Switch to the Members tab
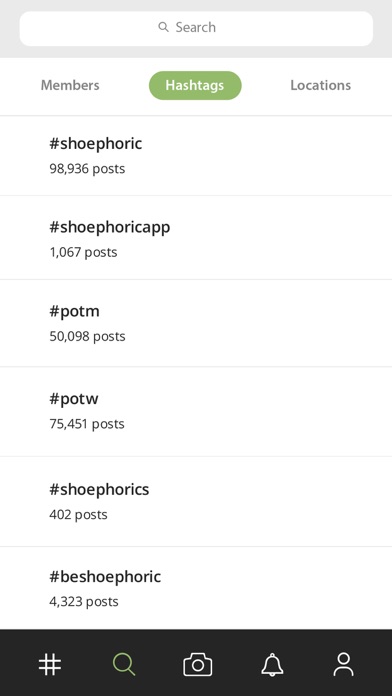392x696 pixels. click(x=70, y=85)
